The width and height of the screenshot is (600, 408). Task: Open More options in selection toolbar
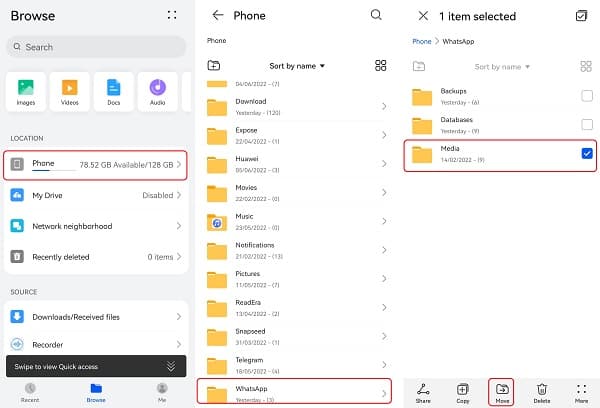[x=581, y=393]
